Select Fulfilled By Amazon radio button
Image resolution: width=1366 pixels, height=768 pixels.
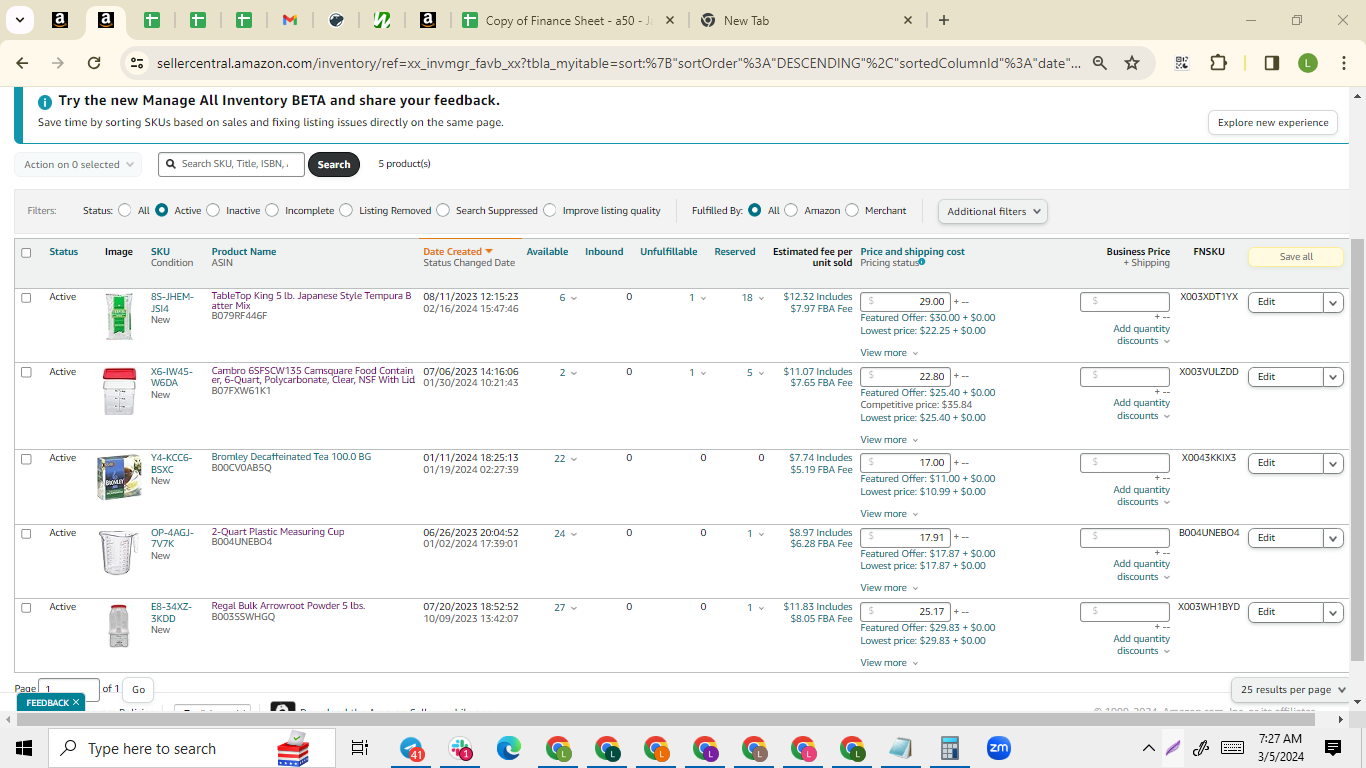click(791, 210)
